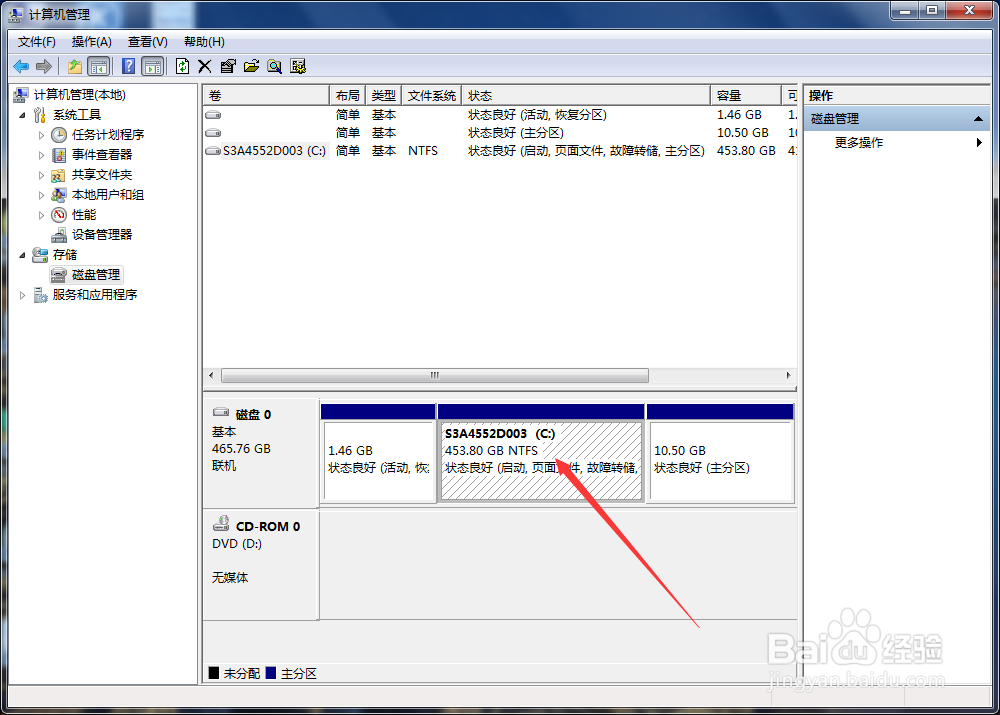Sort by the 容量 column header

pyautogui.click(x=746, y=96)
